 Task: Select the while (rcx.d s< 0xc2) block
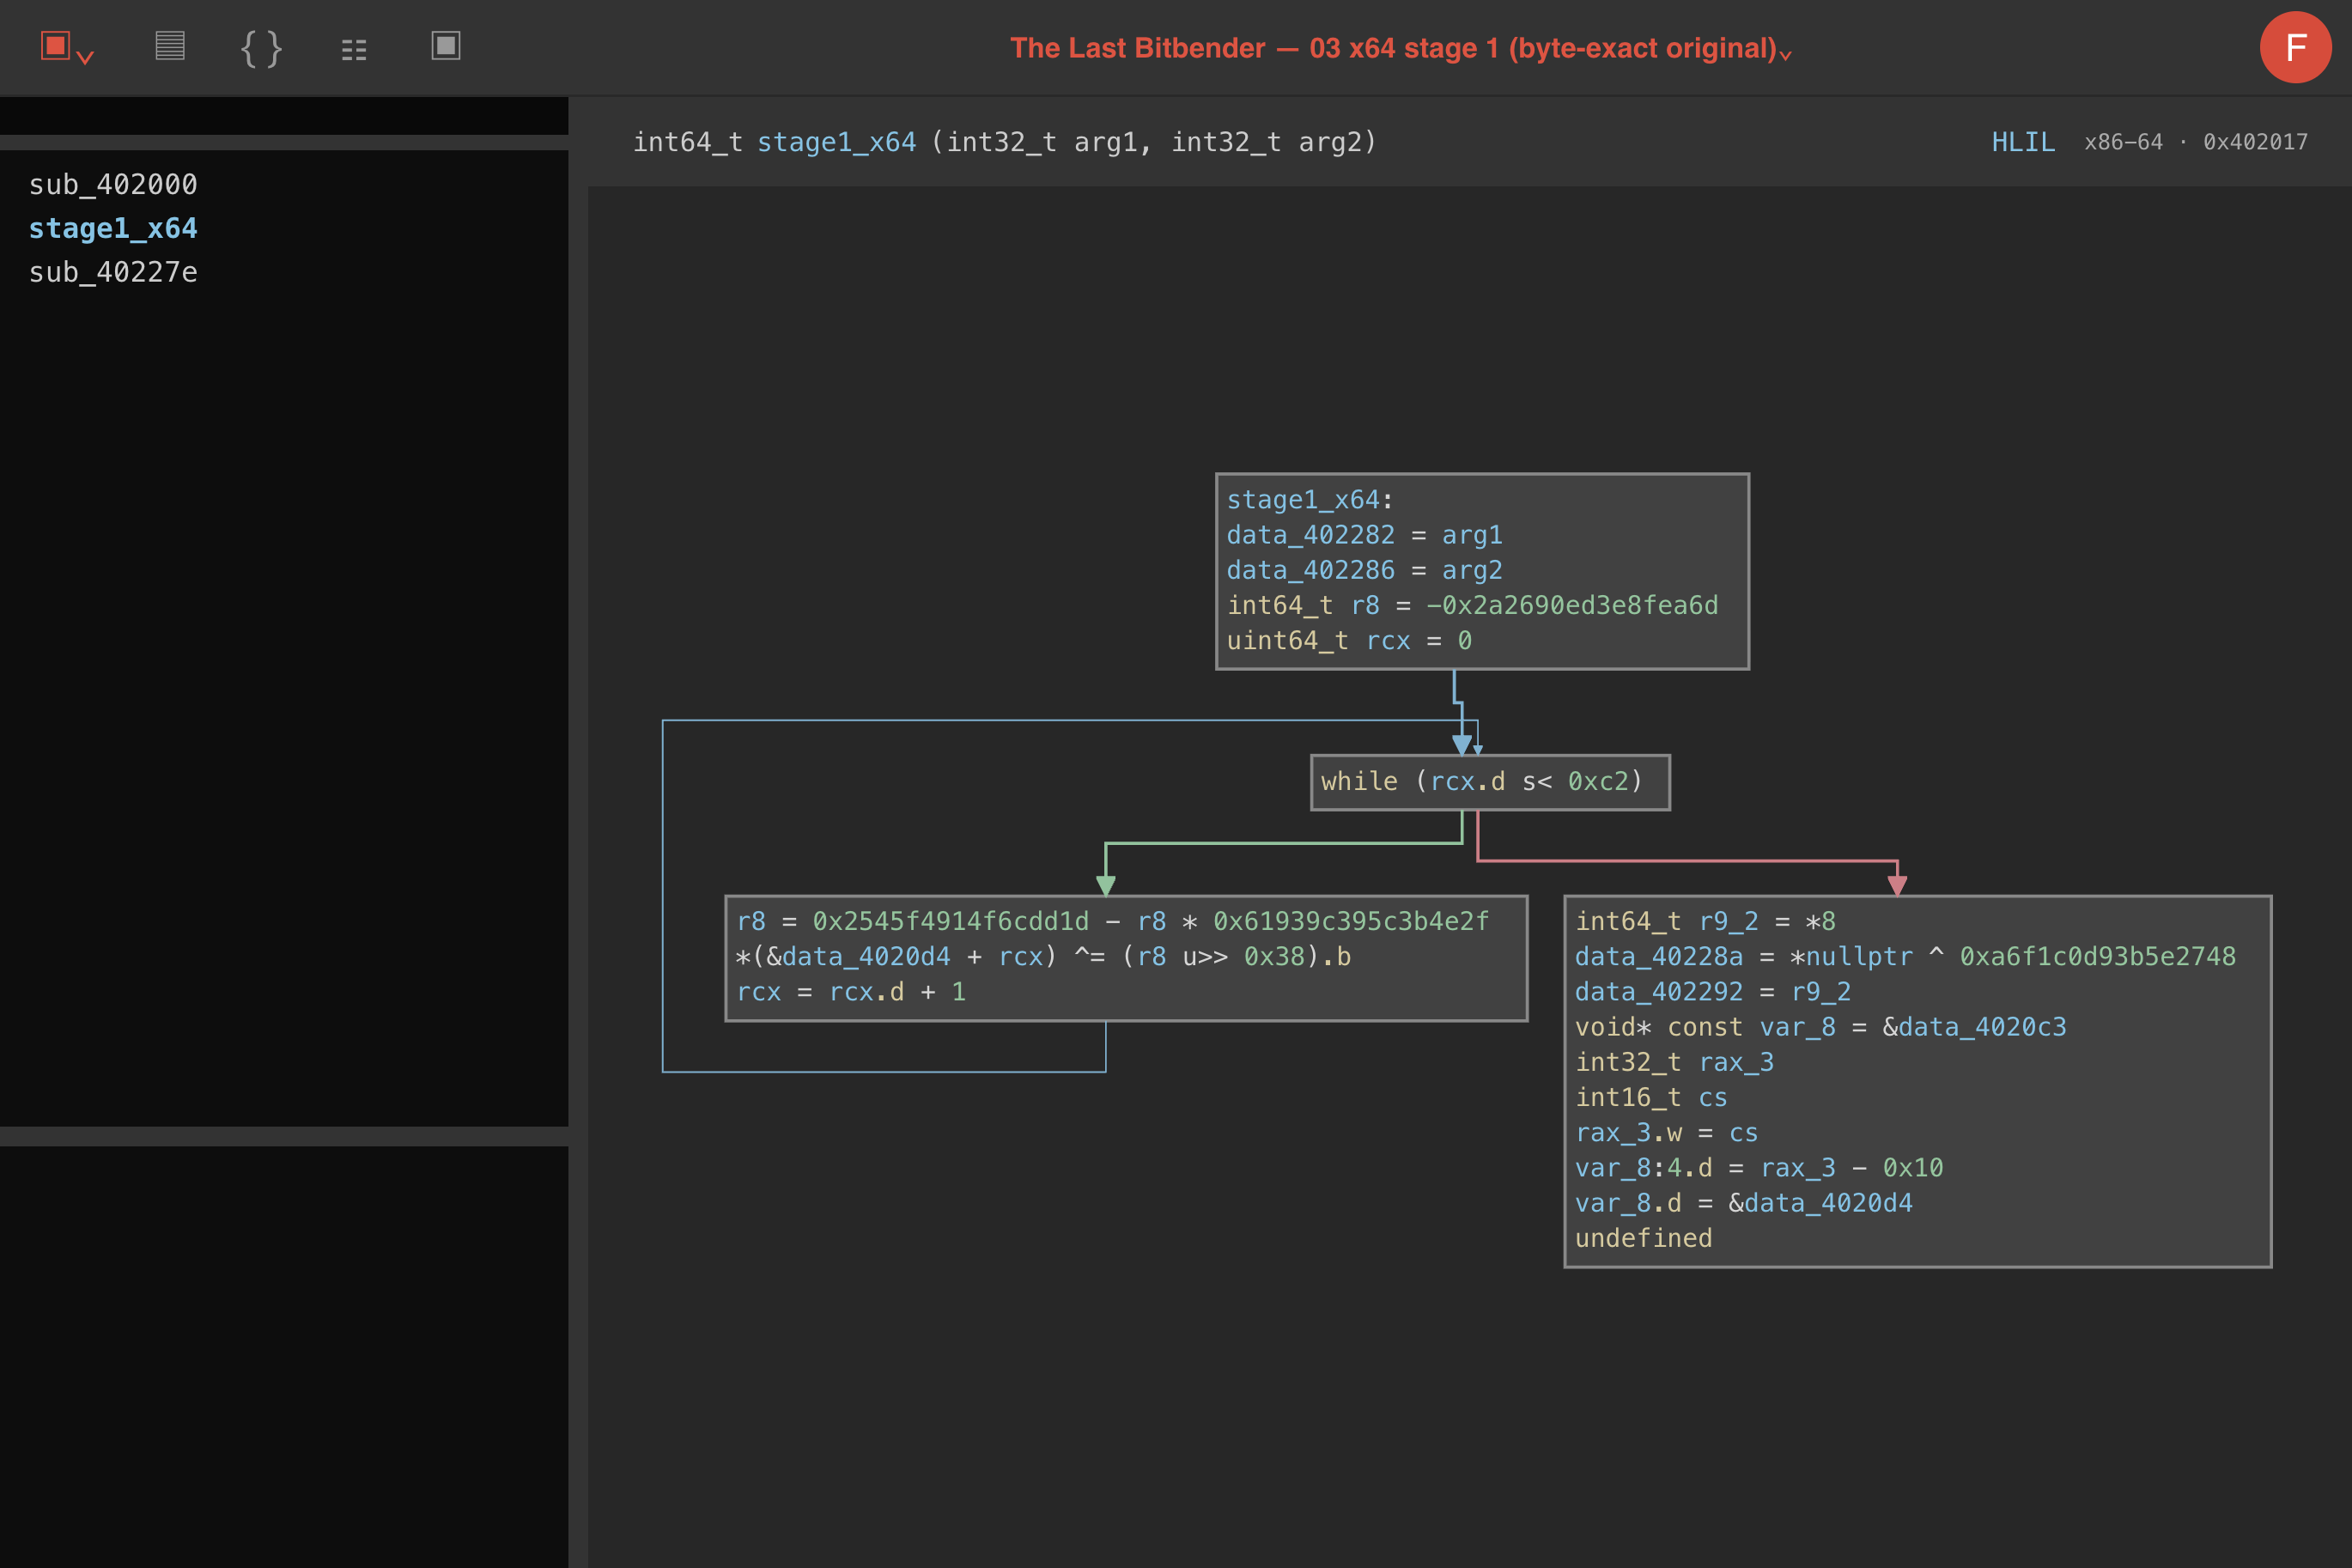[1490, 782]
